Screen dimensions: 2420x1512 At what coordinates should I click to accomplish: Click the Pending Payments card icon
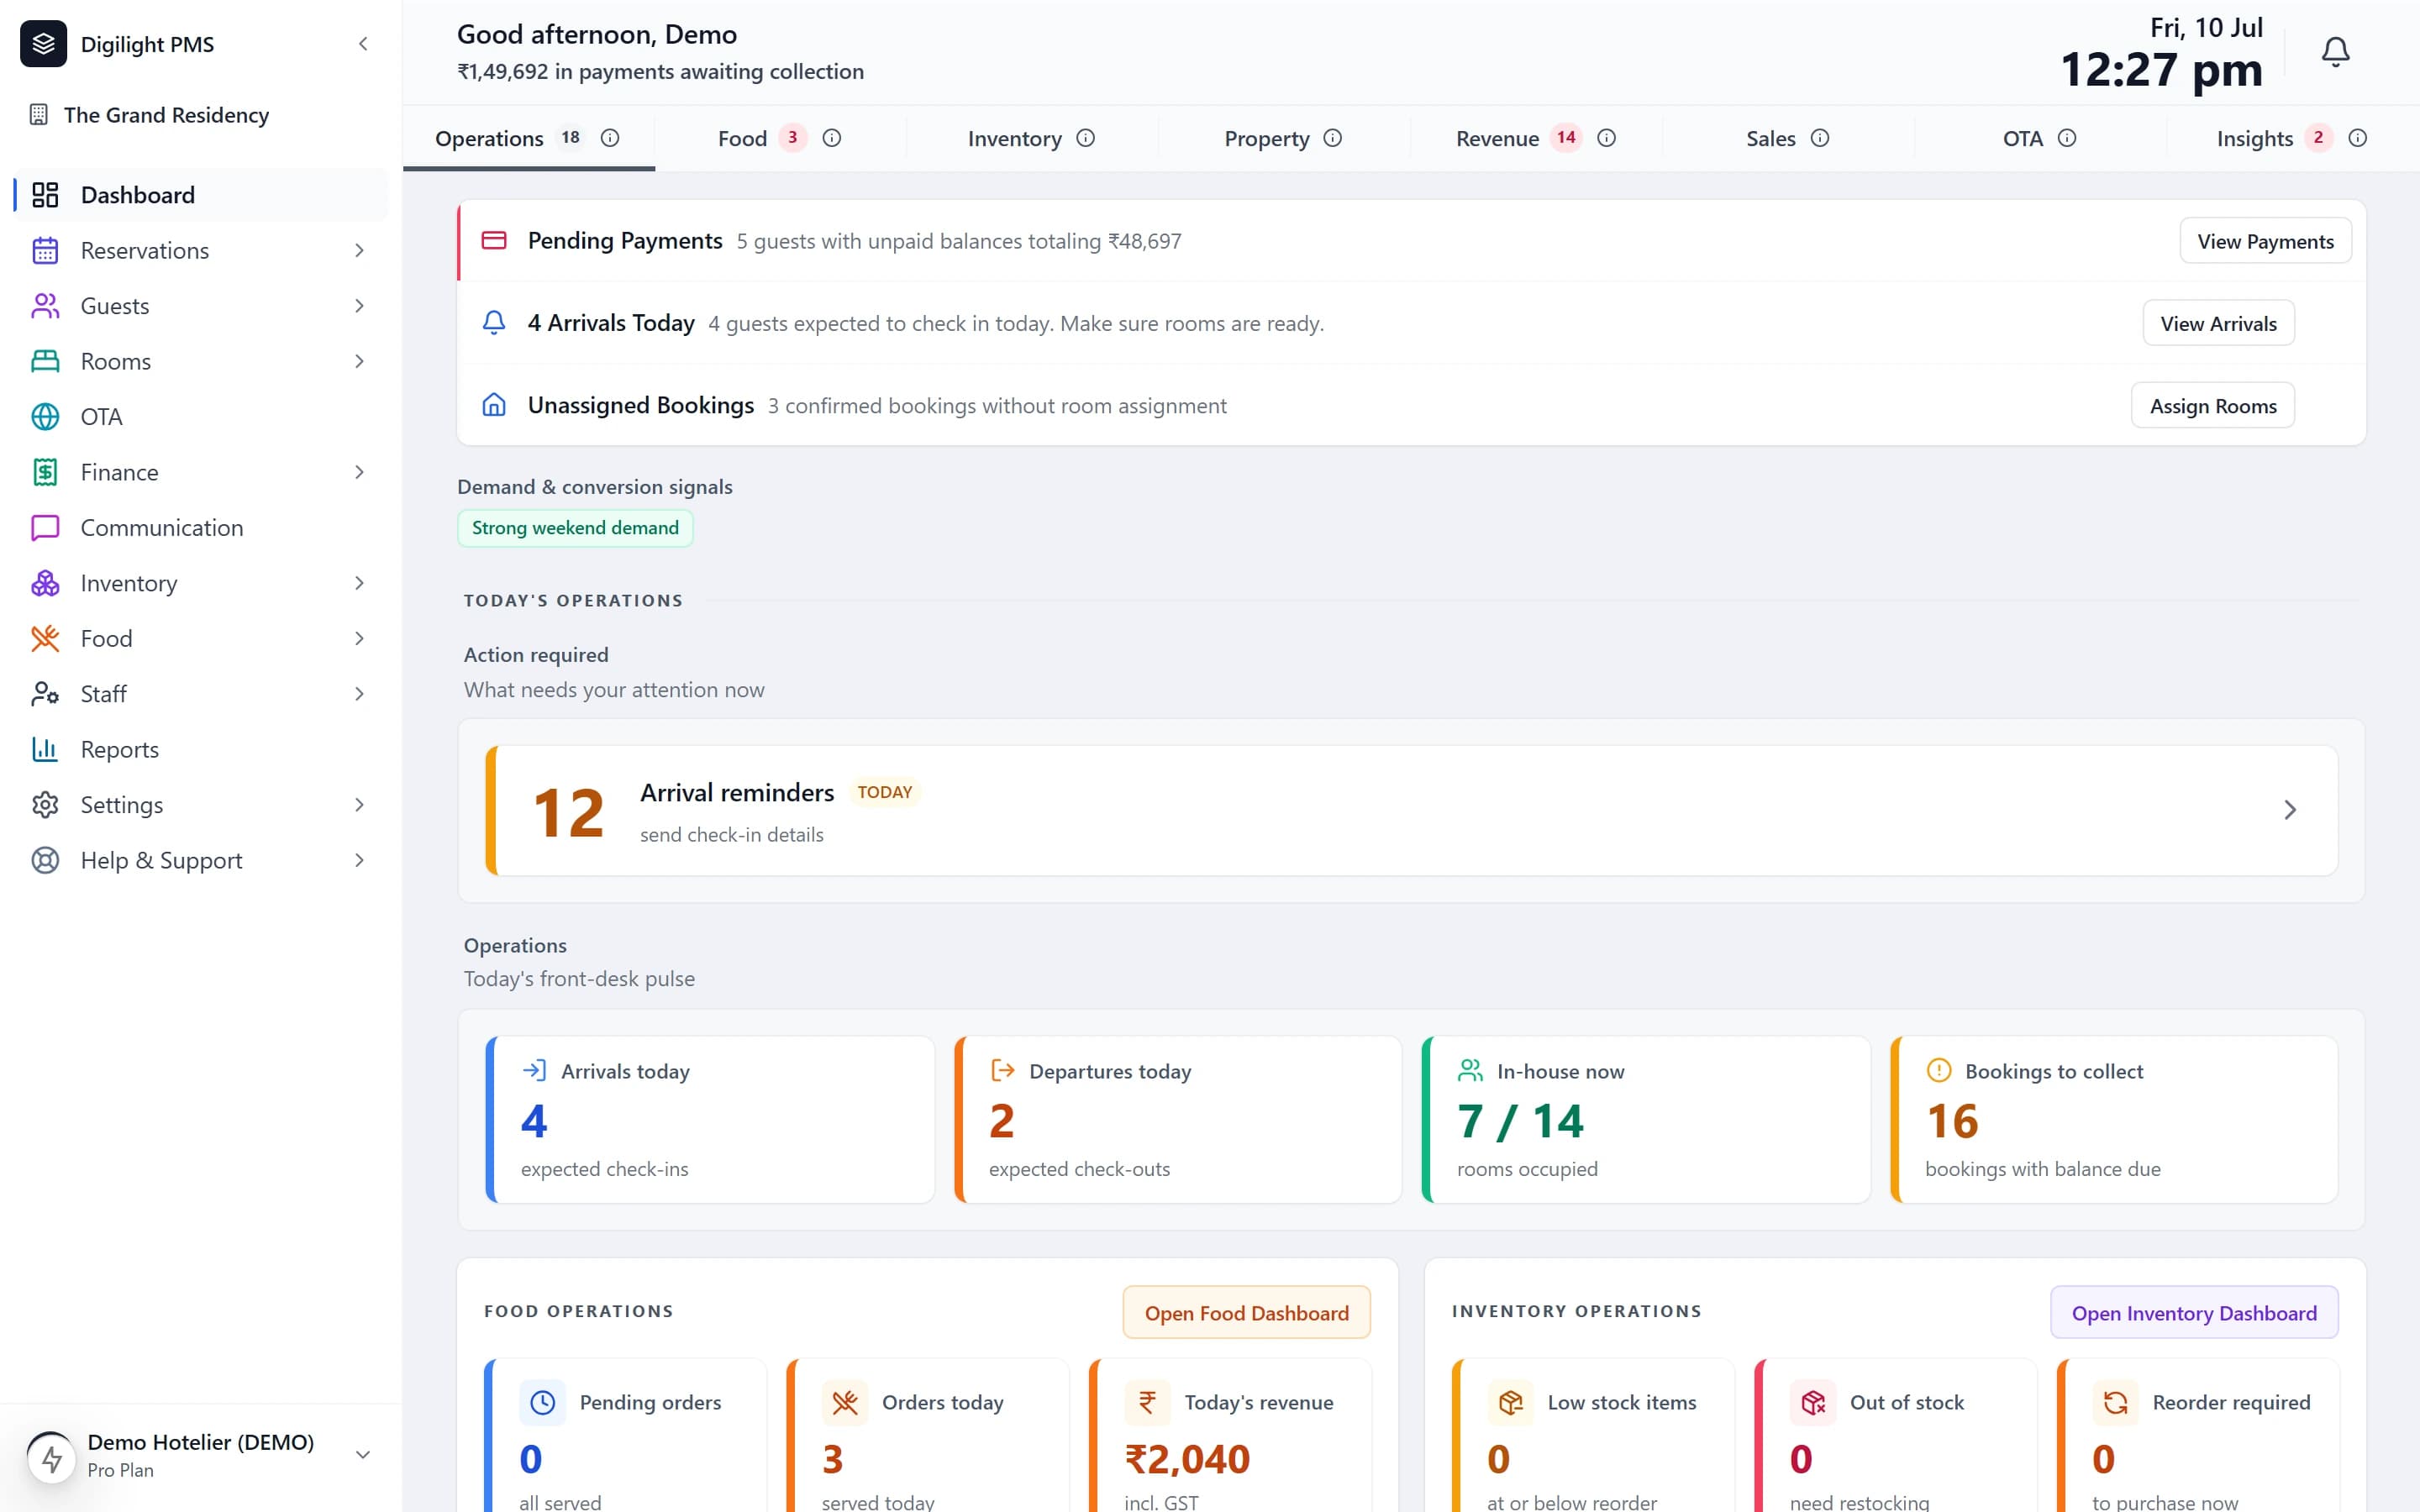coord(494,240)
